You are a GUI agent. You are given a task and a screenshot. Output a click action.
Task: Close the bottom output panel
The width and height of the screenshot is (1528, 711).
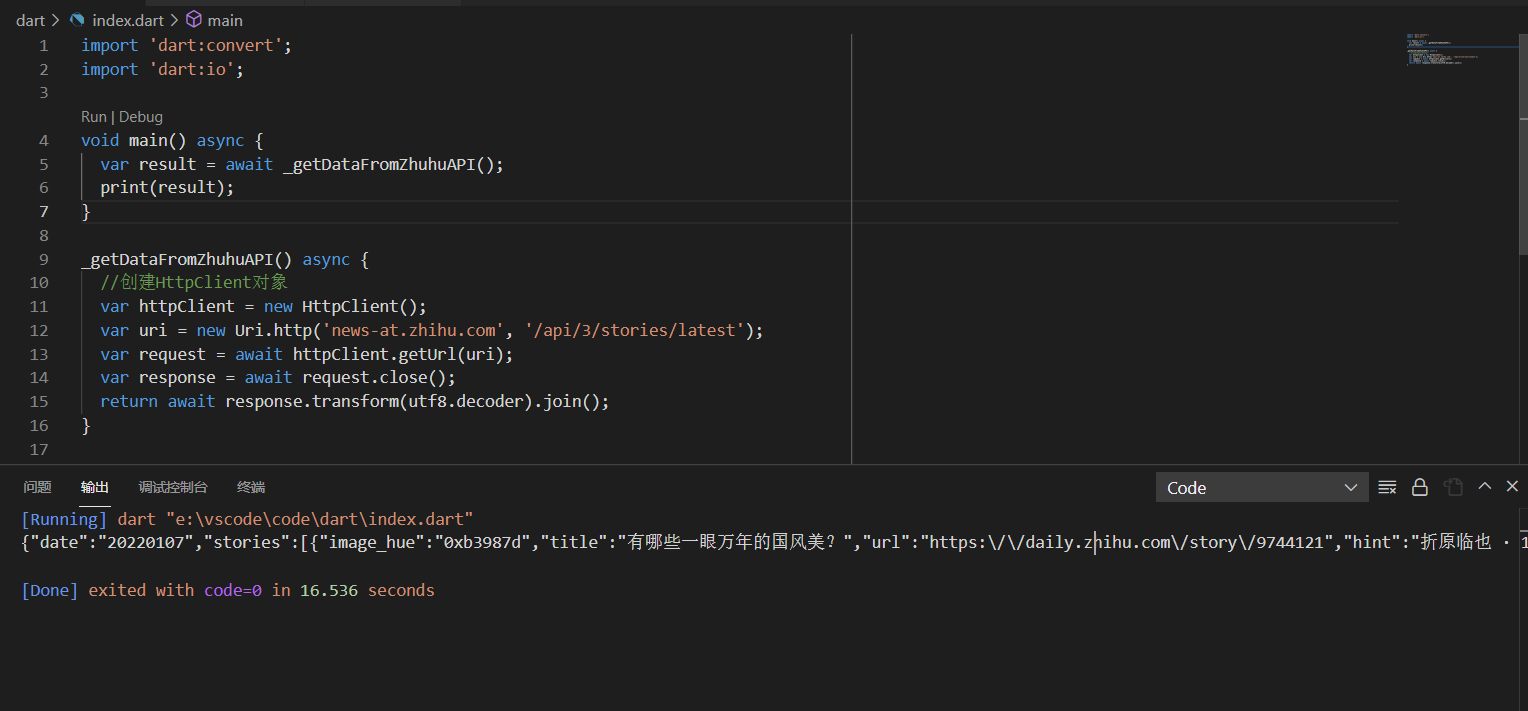pyautogui.click(x=1512, y=486)
